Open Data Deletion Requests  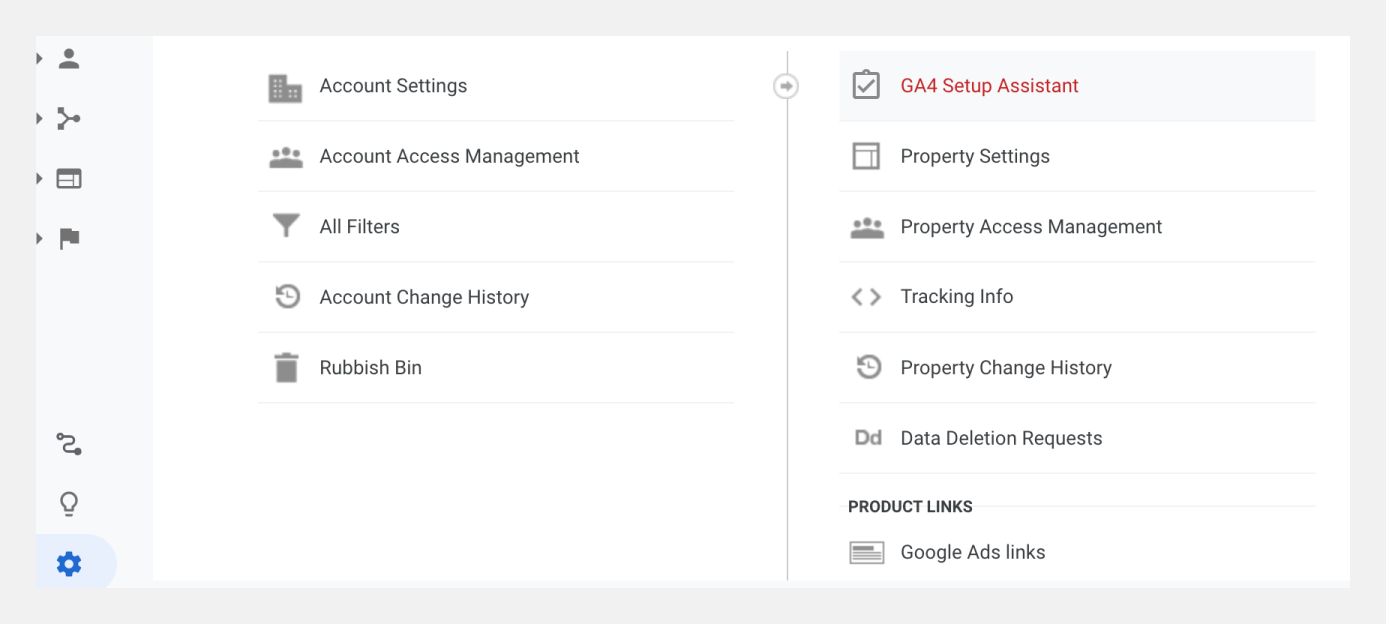click(x=1001, y=438)
